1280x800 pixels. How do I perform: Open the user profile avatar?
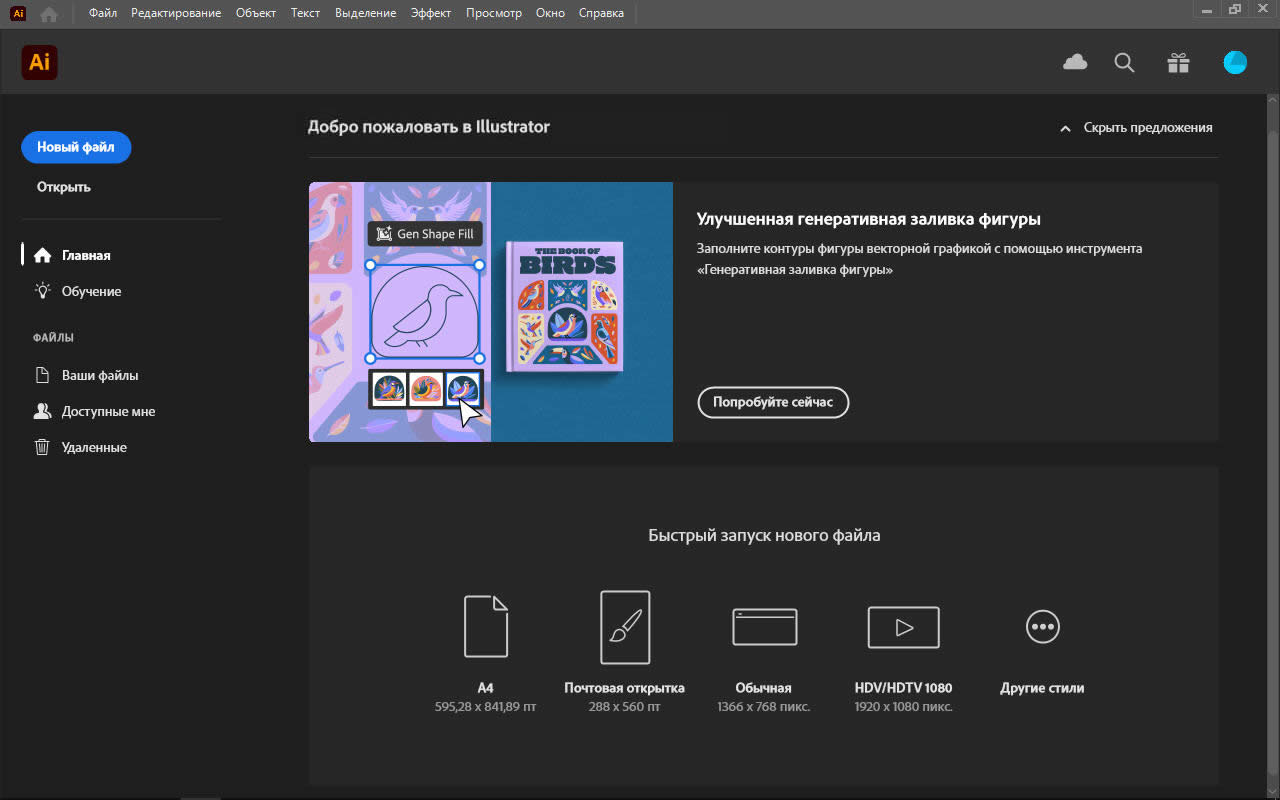click(1235, 63)
